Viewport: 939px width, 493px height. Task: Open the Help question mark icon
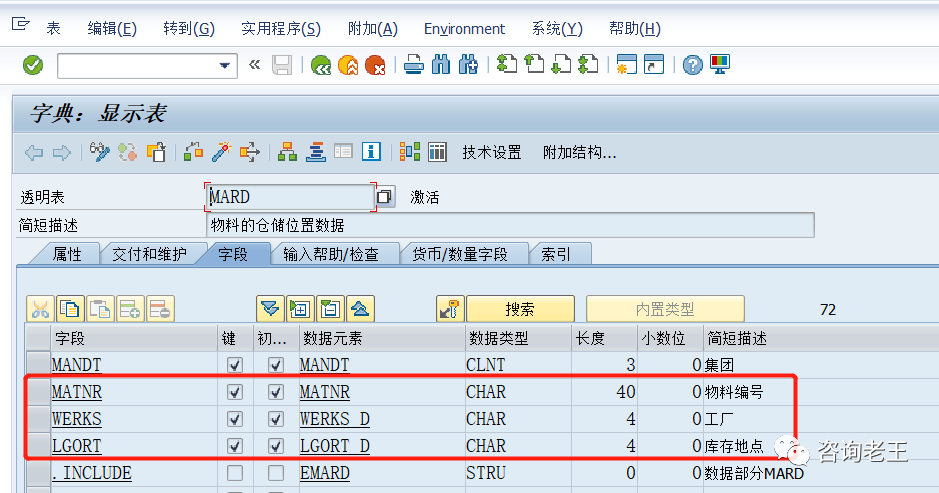click(692, 65)
